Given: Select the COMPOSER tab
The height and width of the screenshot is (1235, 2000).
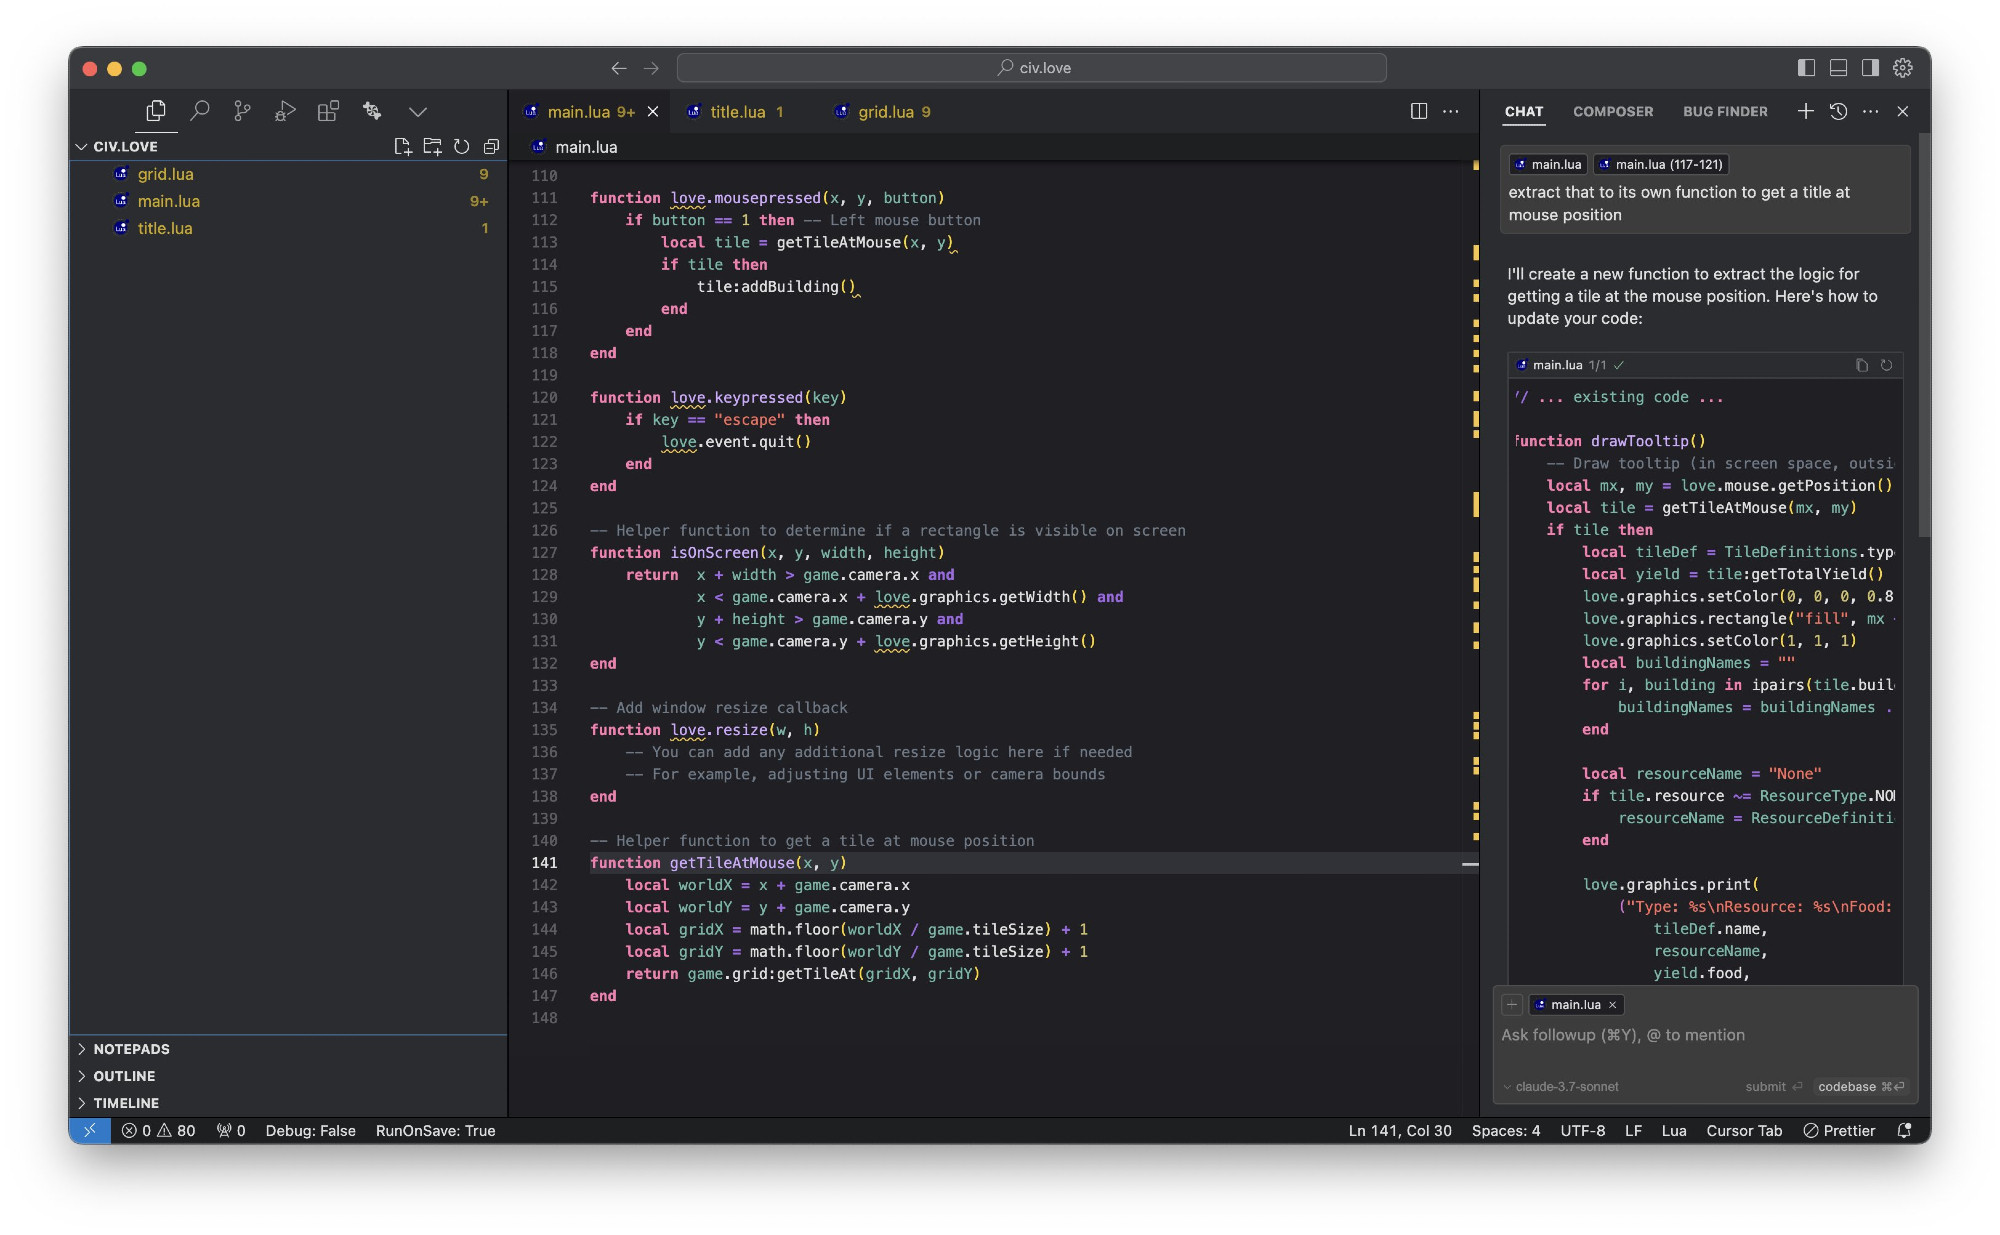Looking at the screenshot, I should pos(1613,112).
